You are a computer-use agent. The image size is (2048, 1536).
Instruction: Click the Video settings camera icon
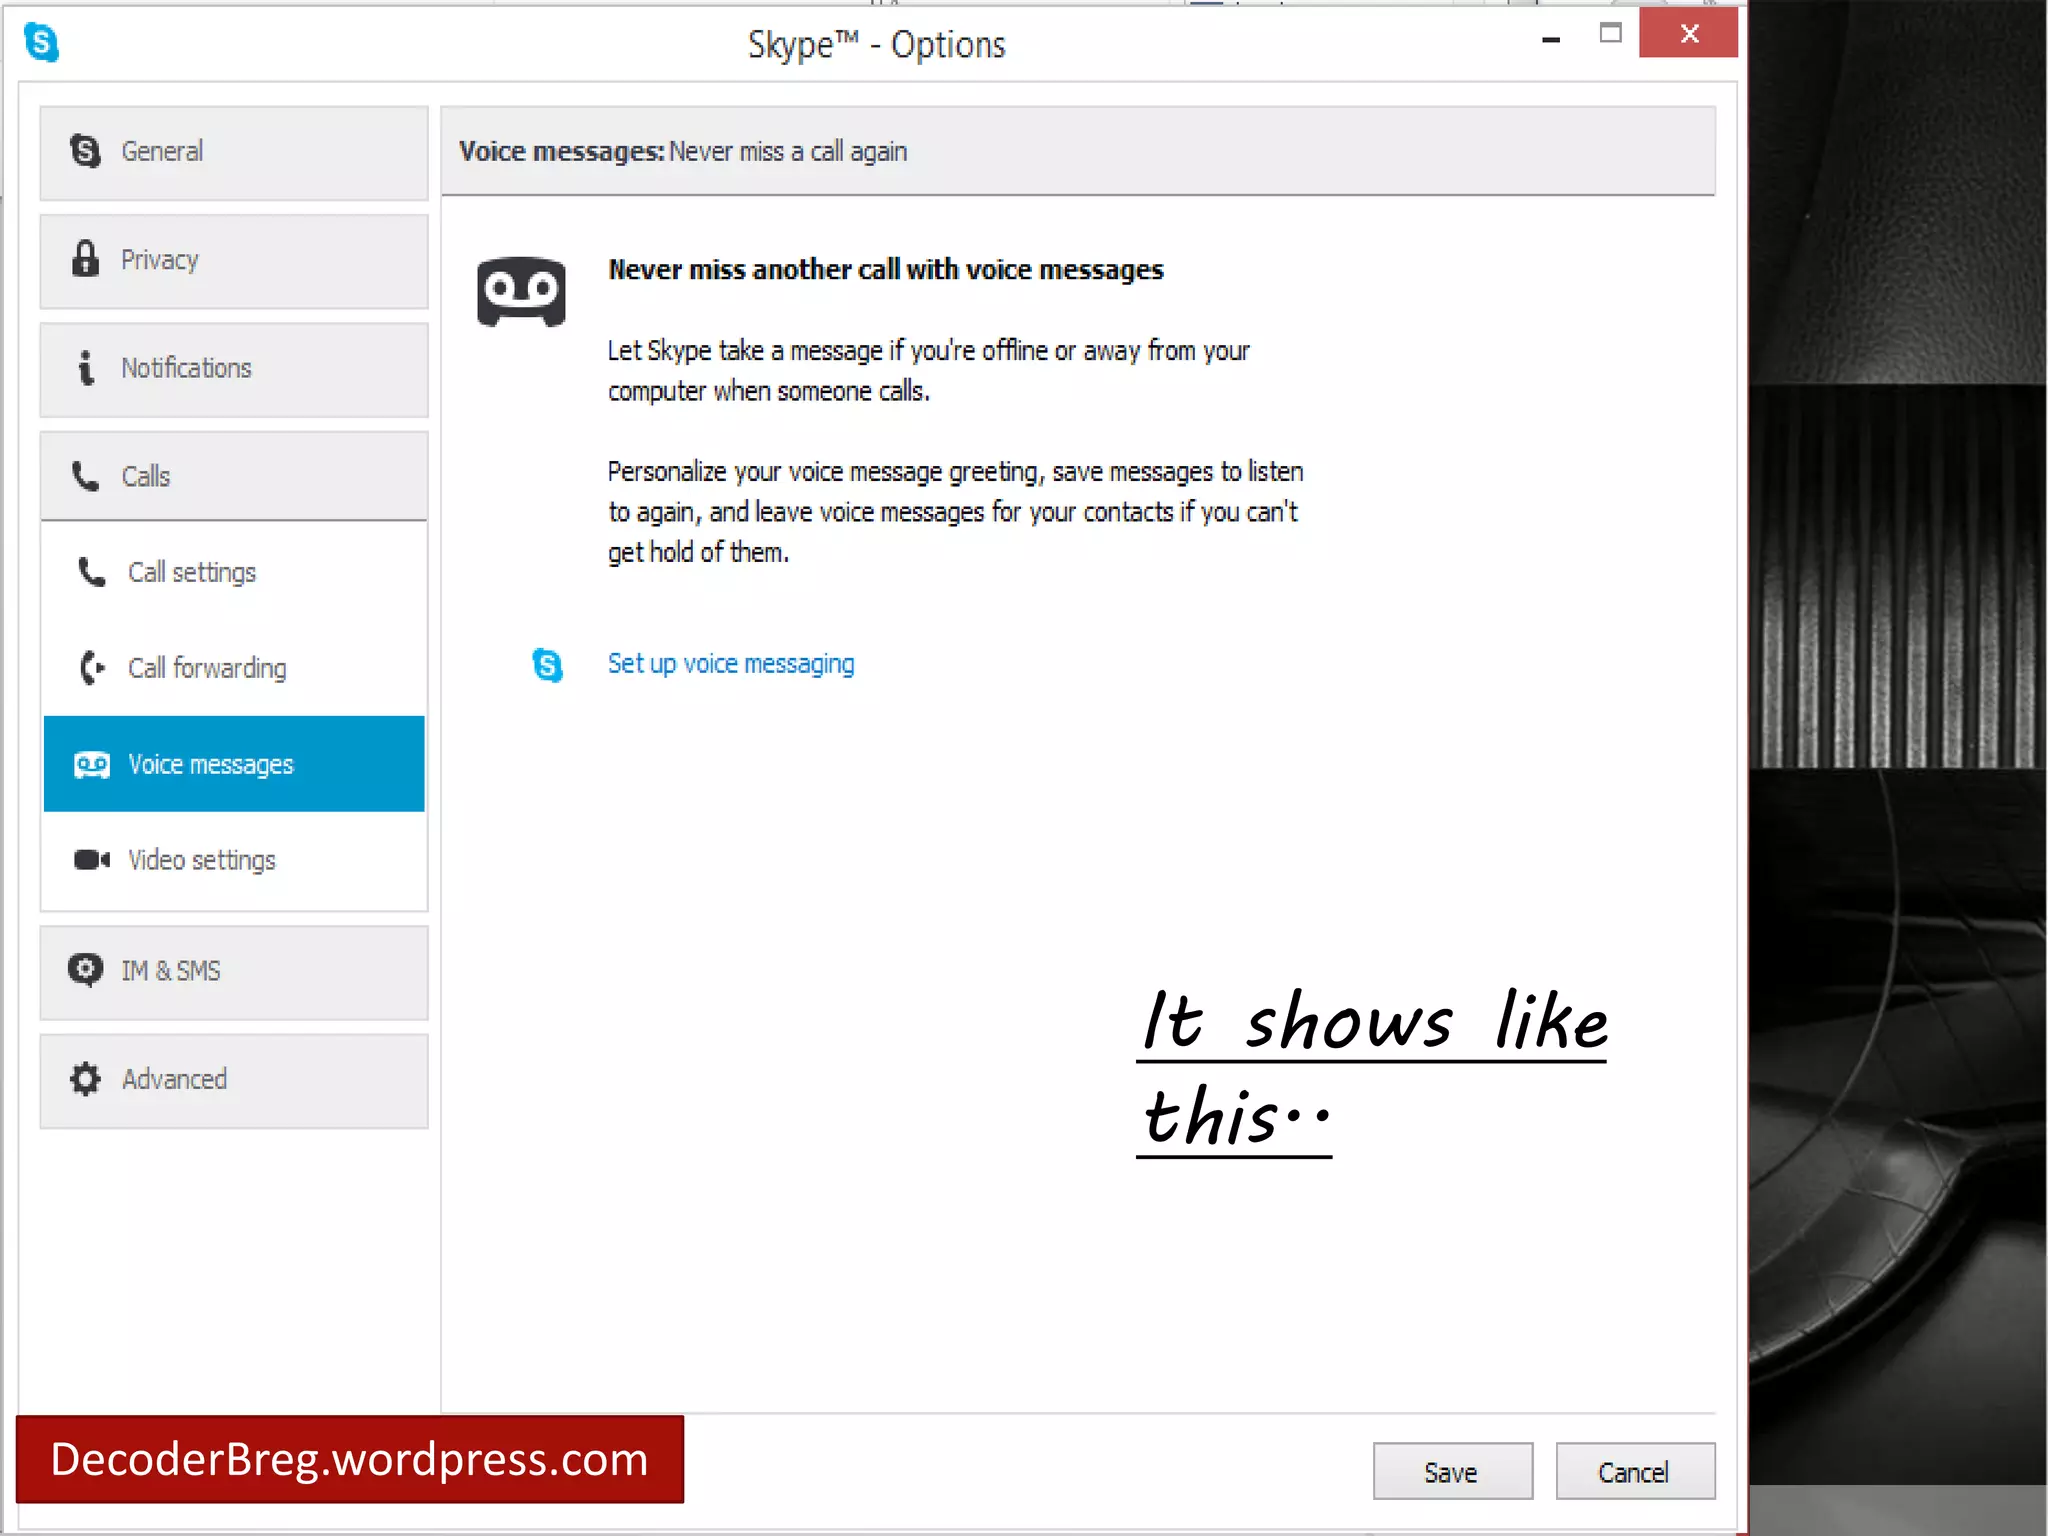tap(92, 860)
